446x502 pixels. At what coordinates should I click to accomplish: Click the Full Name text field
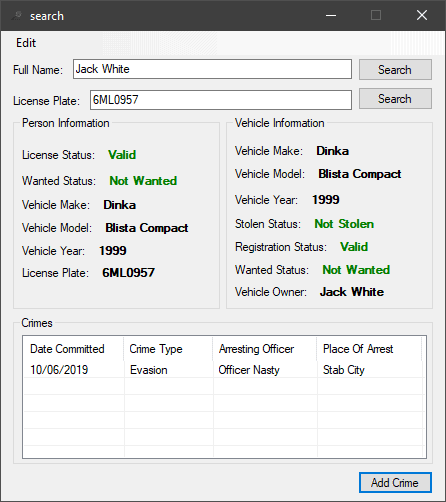(x=212, y=69)
